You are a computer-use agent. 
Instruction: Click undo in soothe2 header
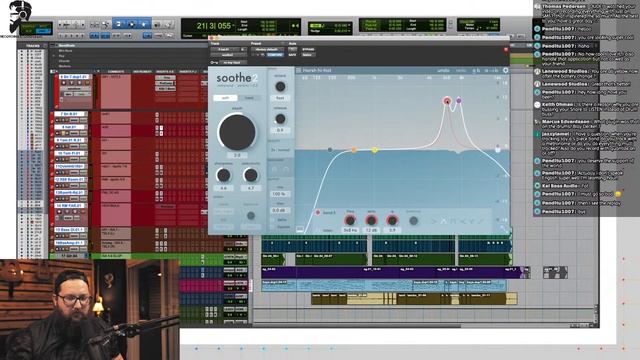(443, 70)
